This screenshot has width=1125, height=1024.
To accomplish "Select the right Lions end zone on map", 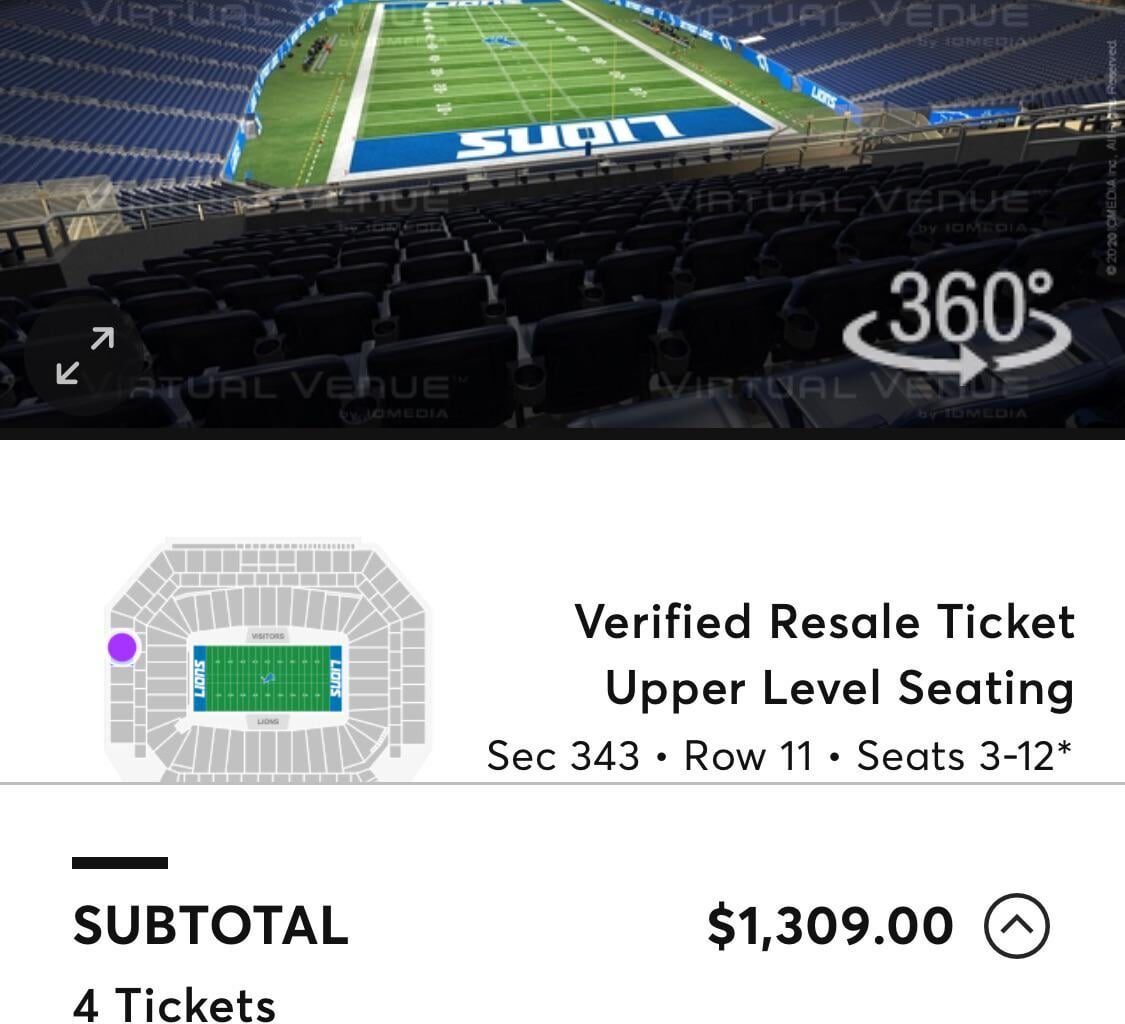I will pos(335,679).
